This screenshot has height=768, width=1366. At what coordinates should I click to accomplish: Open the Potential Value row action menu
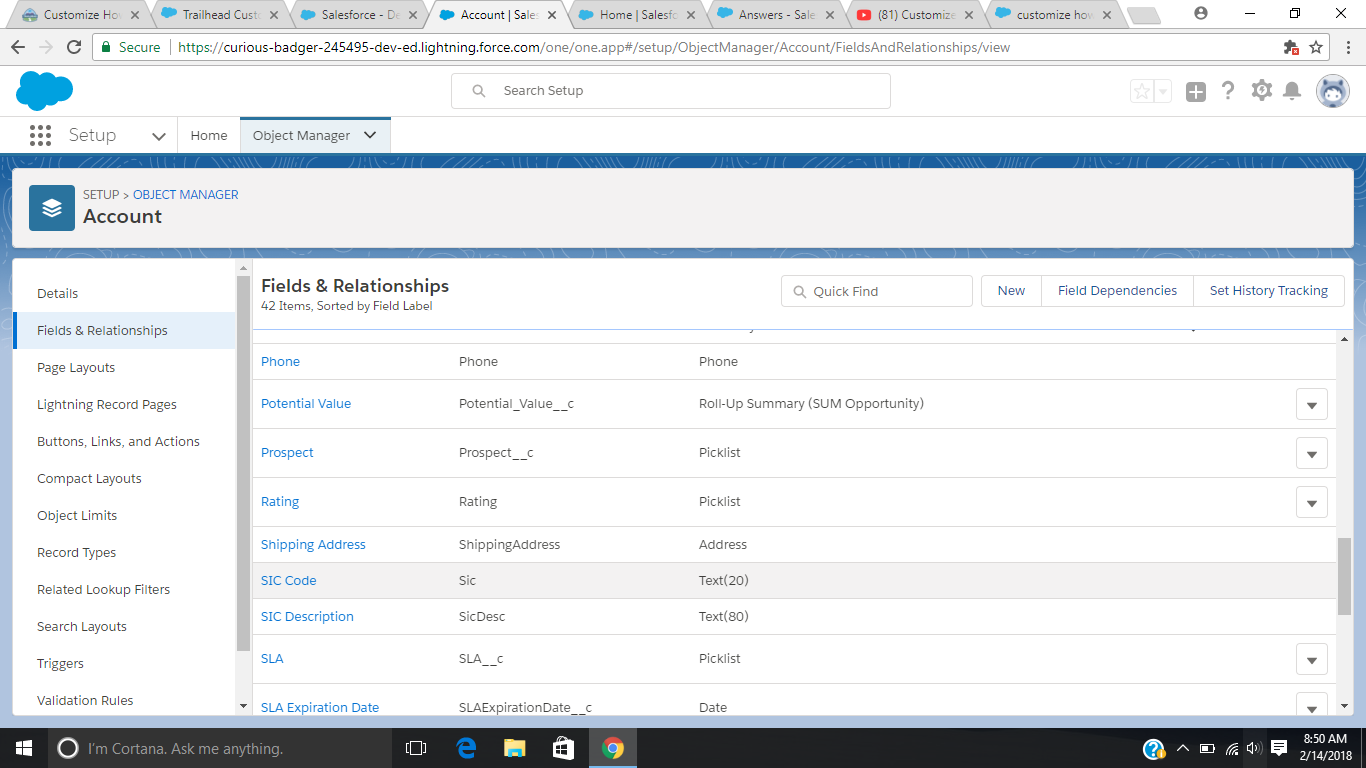(x=1311, y=405)
